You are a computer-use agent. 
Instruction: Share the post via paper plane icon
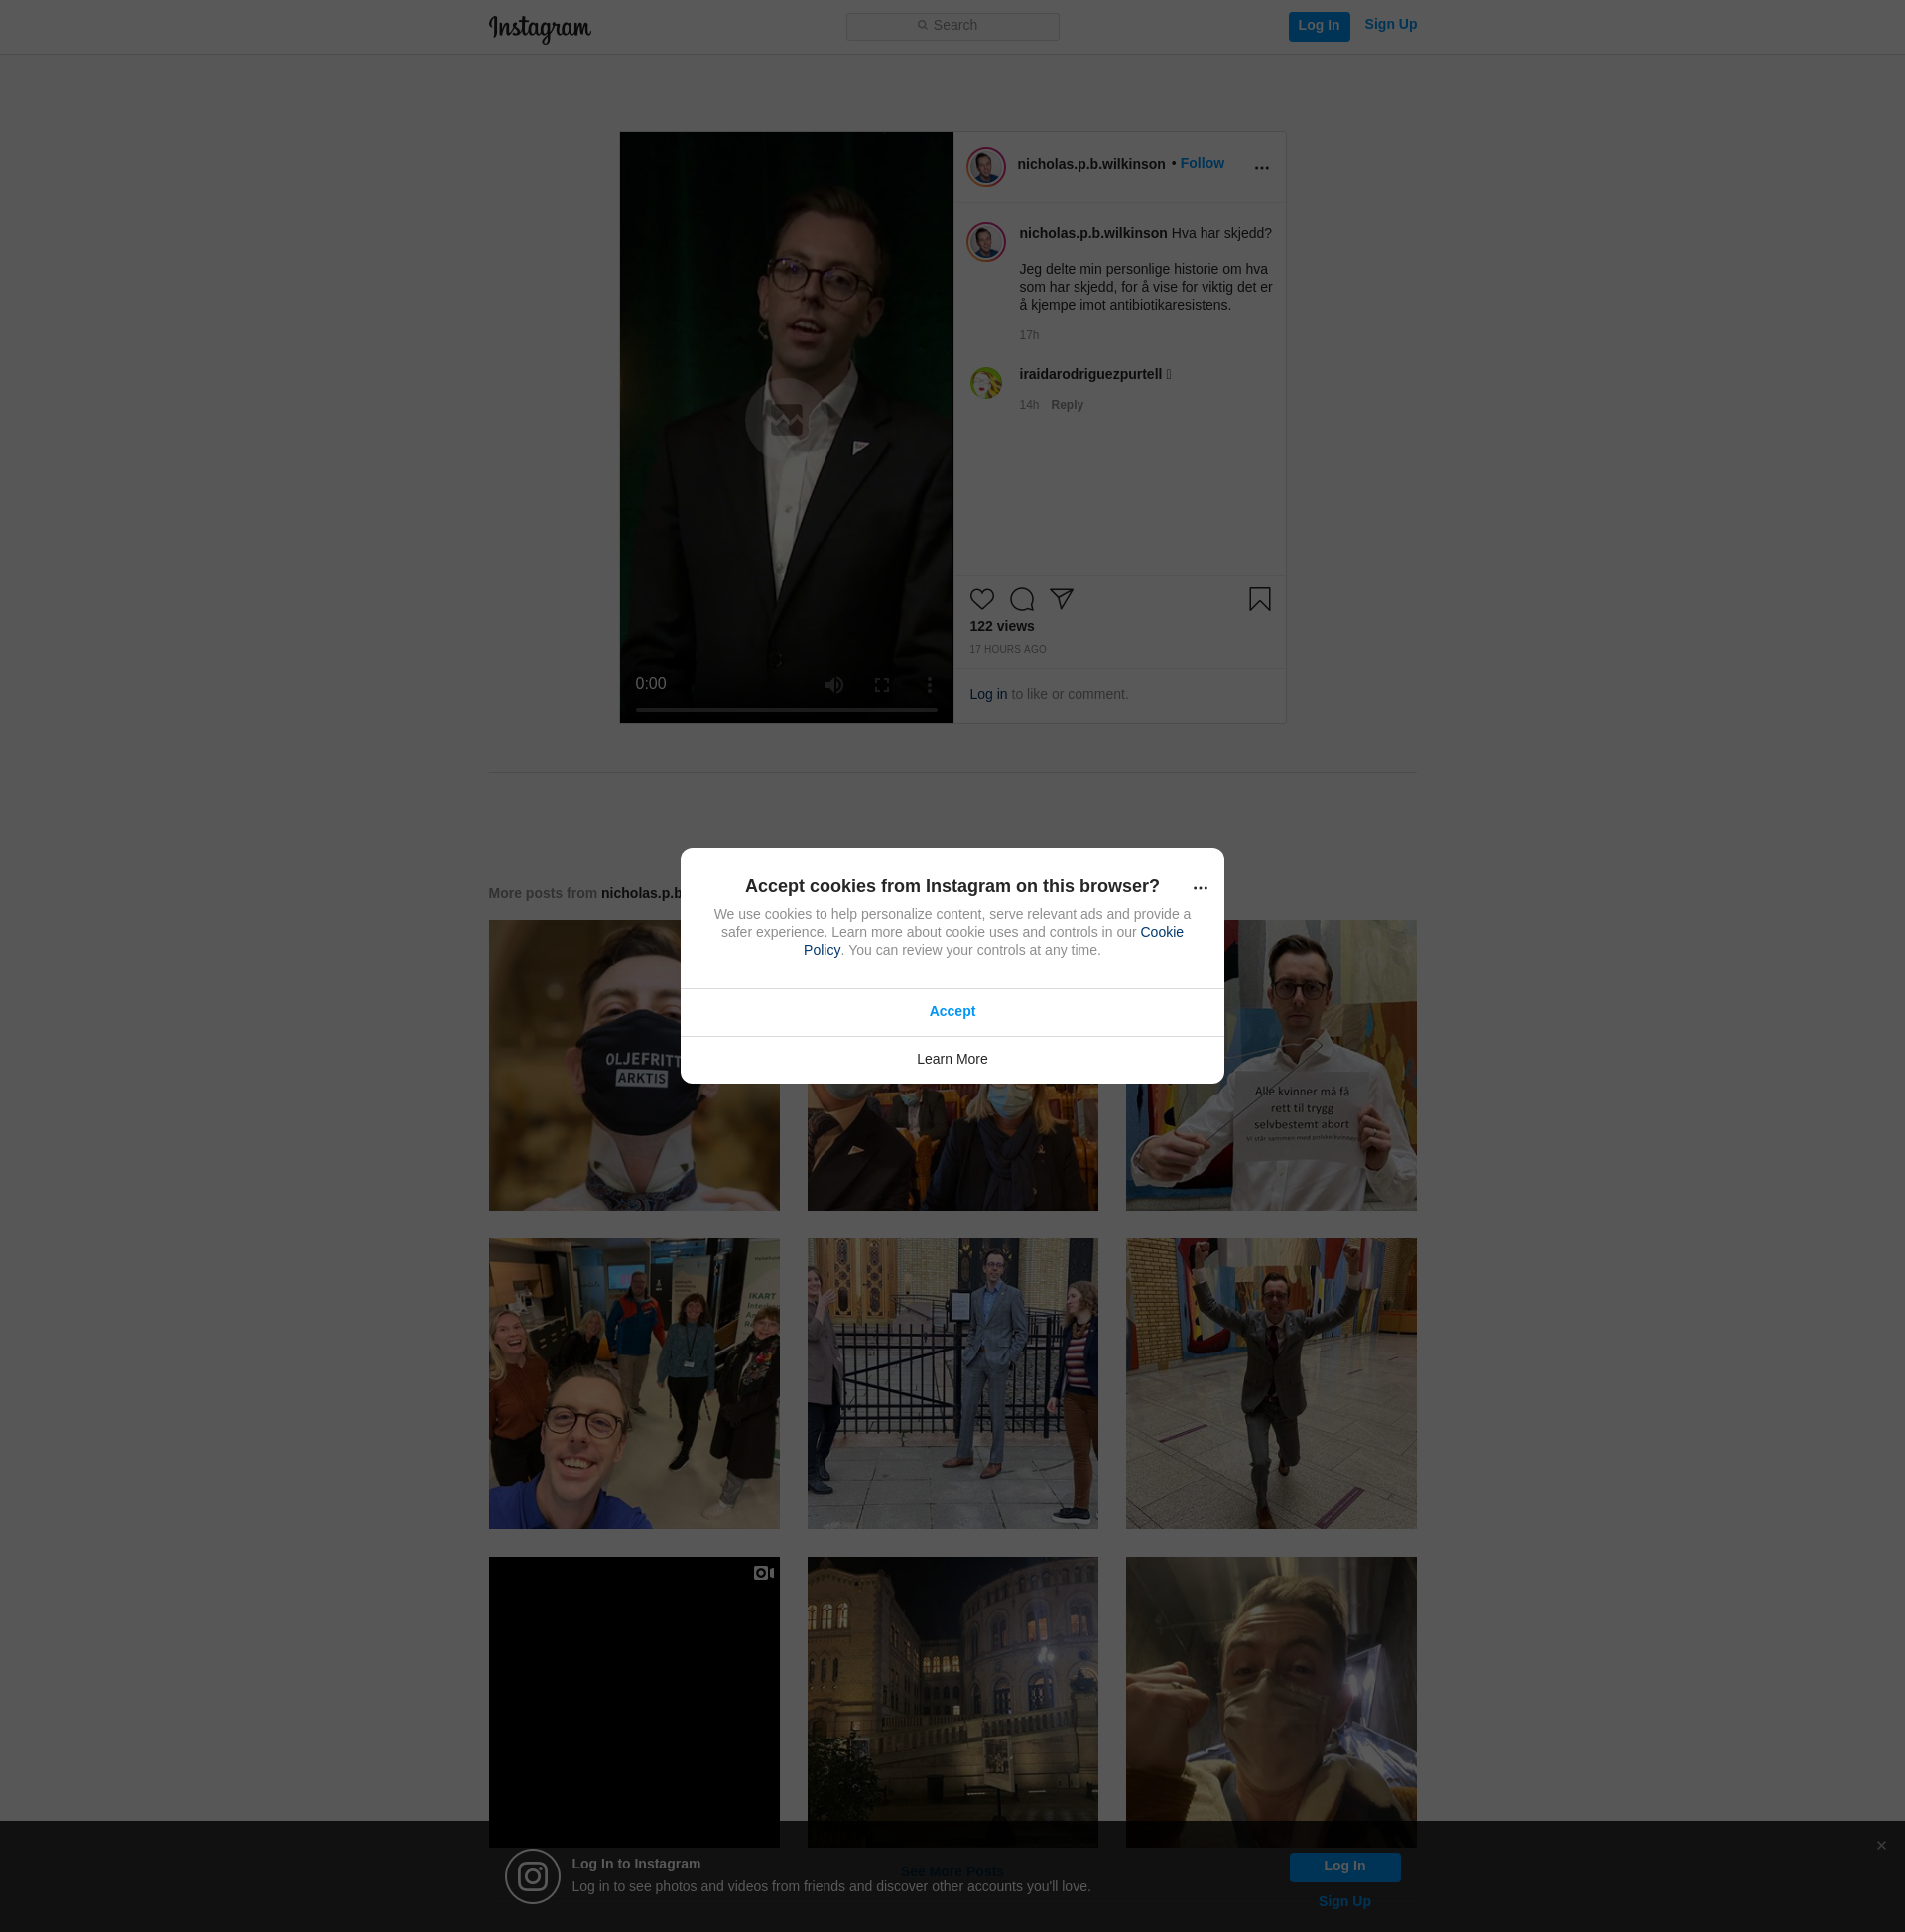click(1061, 599)
